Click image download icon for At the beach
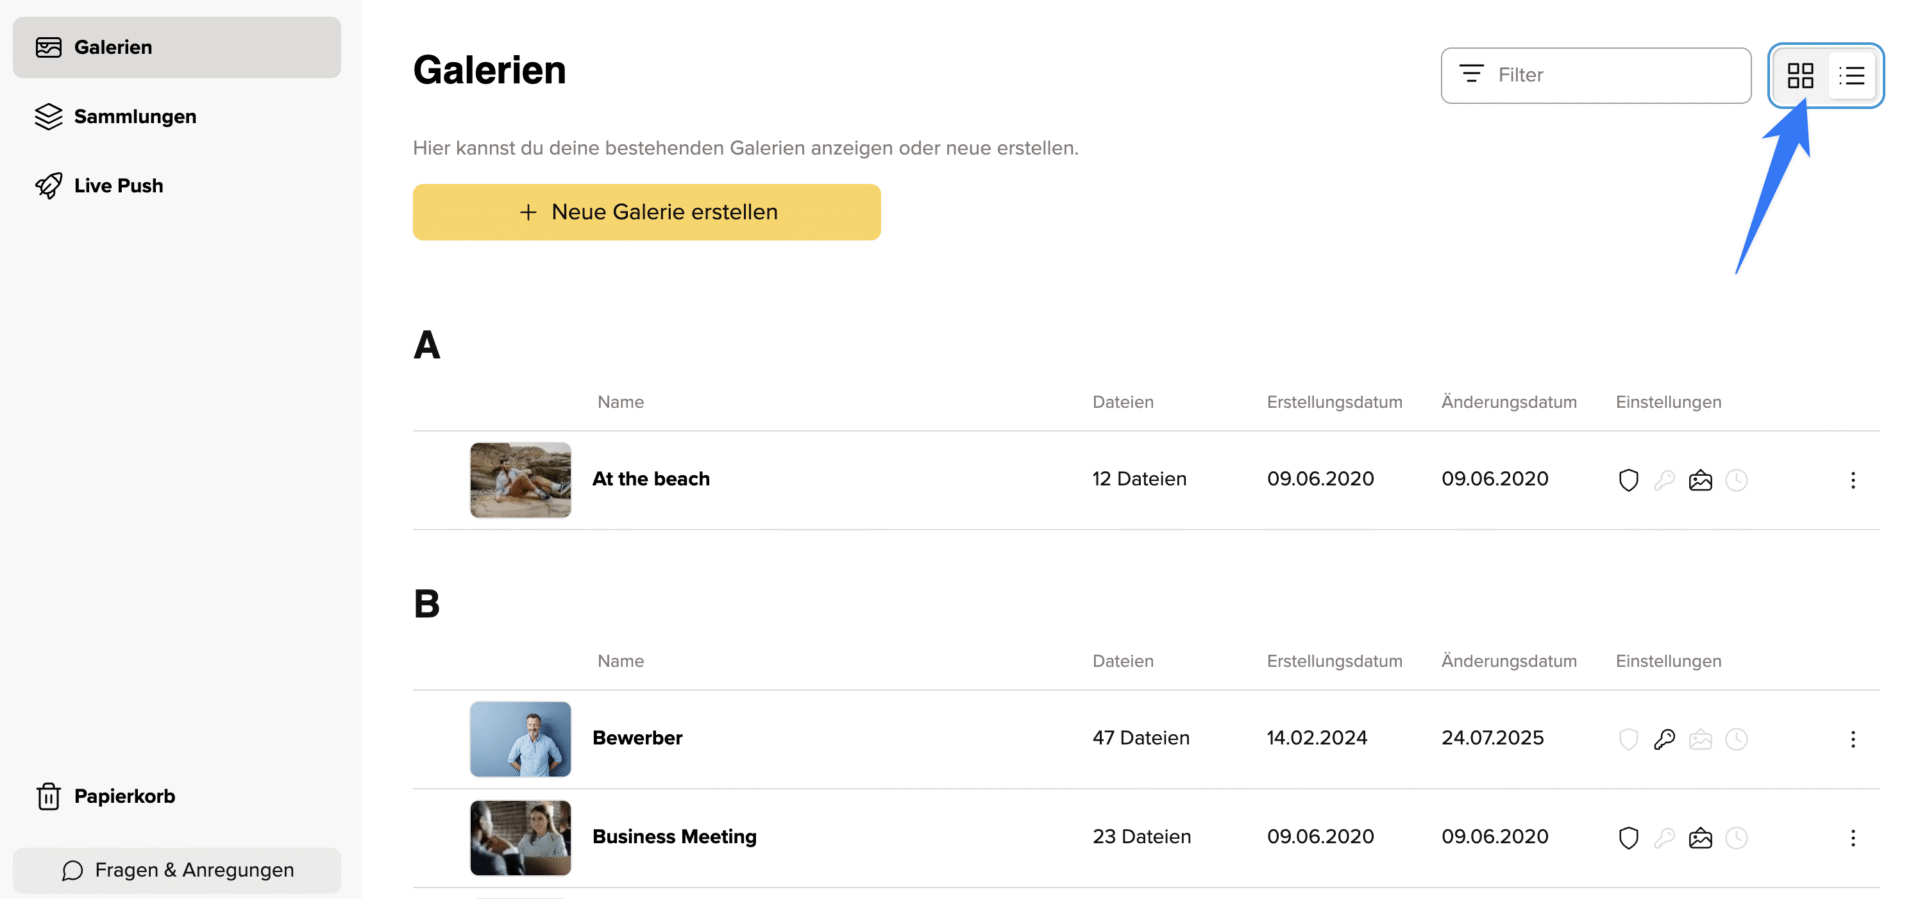The image size is (1920, 899). (1700, 480)
